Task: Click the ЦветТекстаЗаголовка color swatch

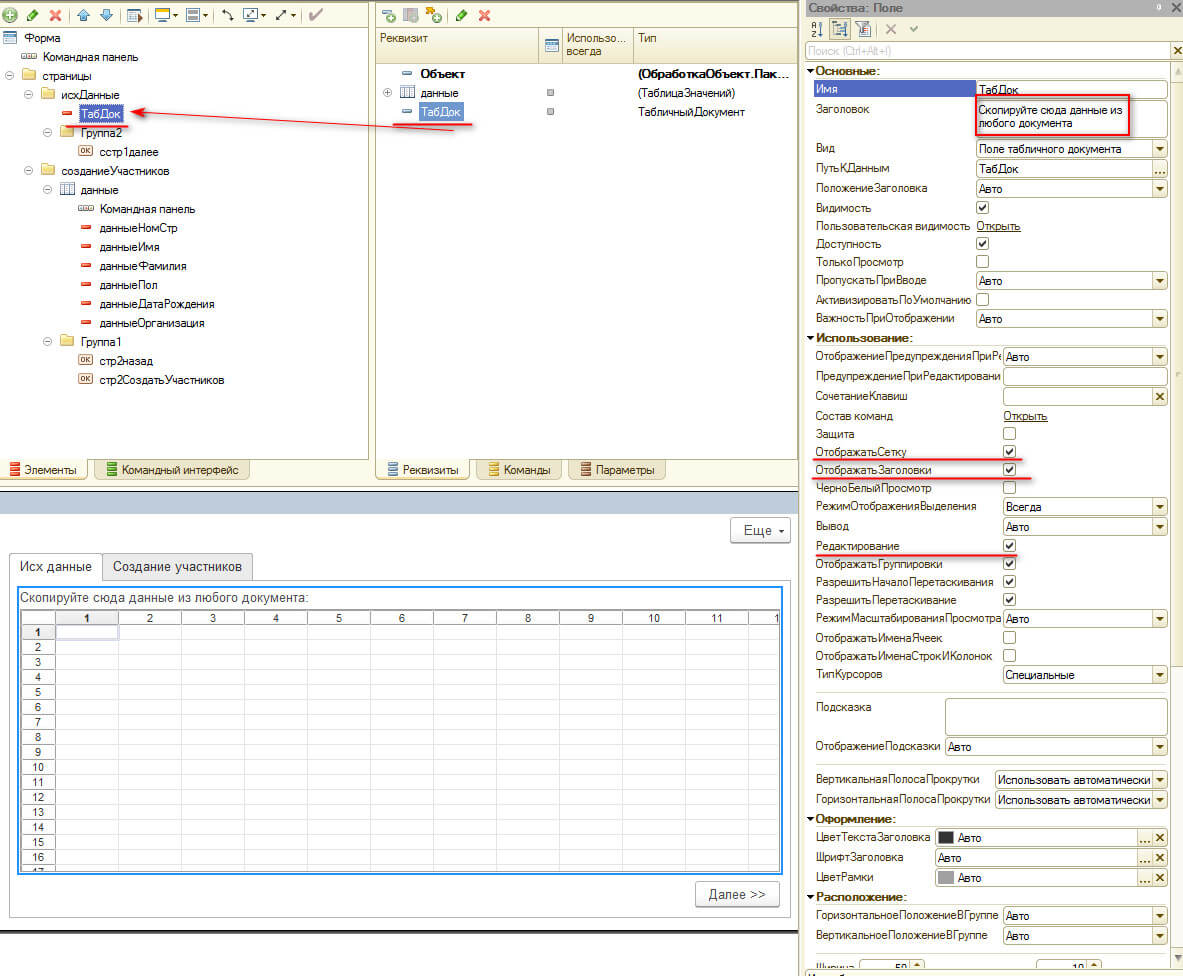Action: click(946, 838)
